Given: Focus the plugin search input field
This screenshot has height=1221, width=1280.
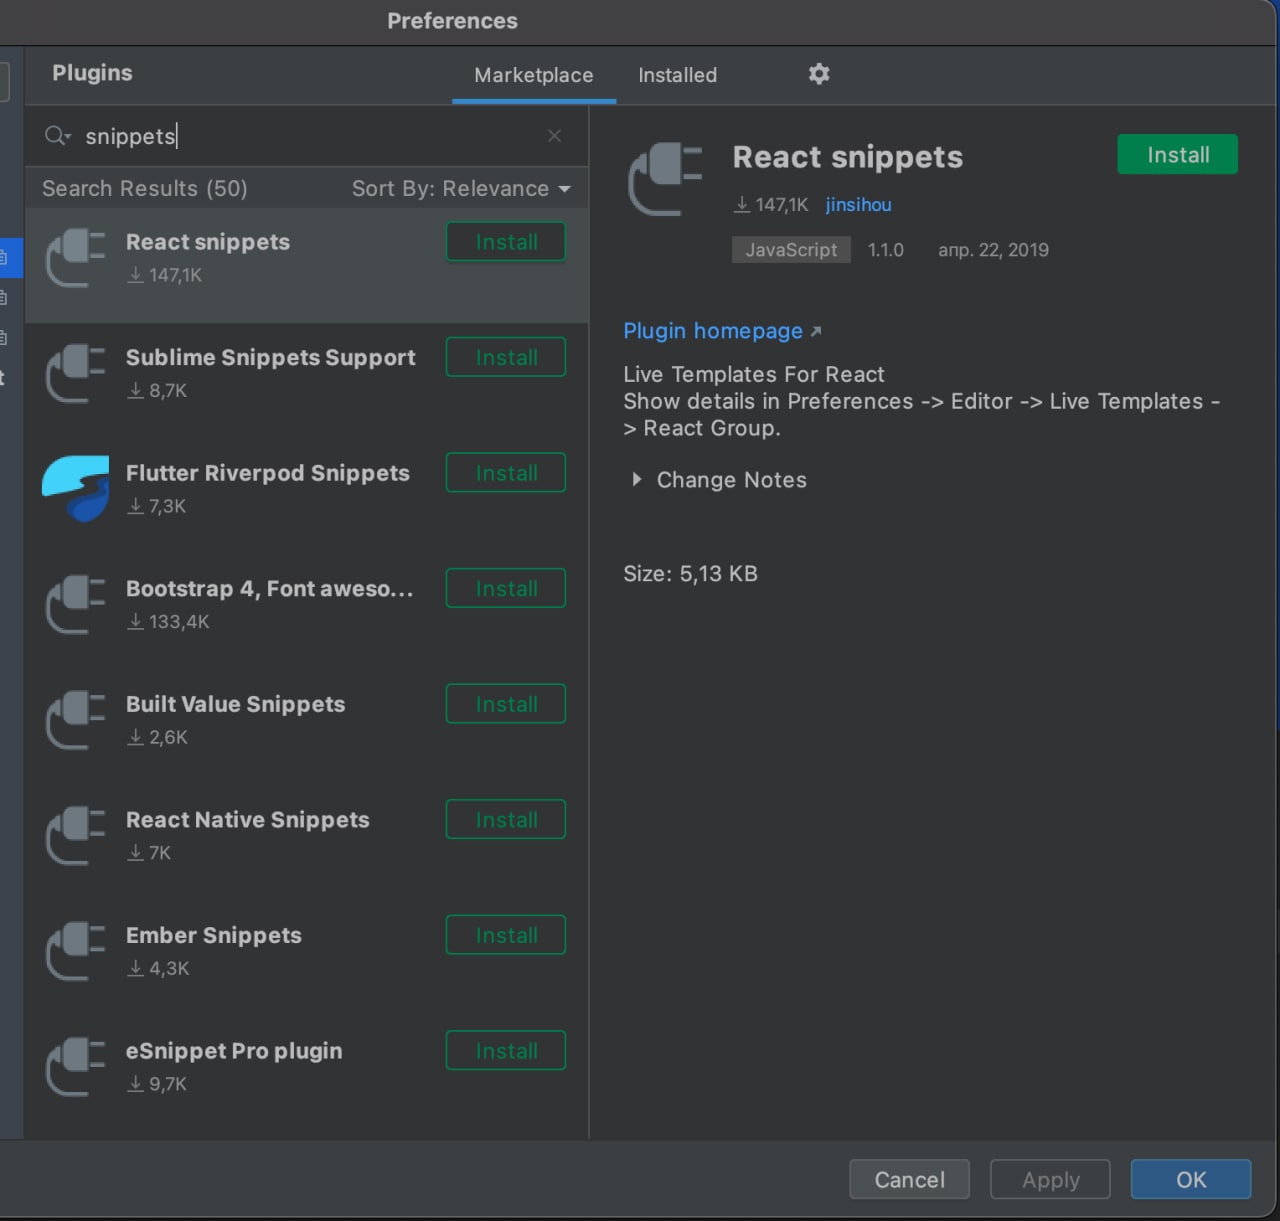Looking at the screenshot, I should [300, 136].
